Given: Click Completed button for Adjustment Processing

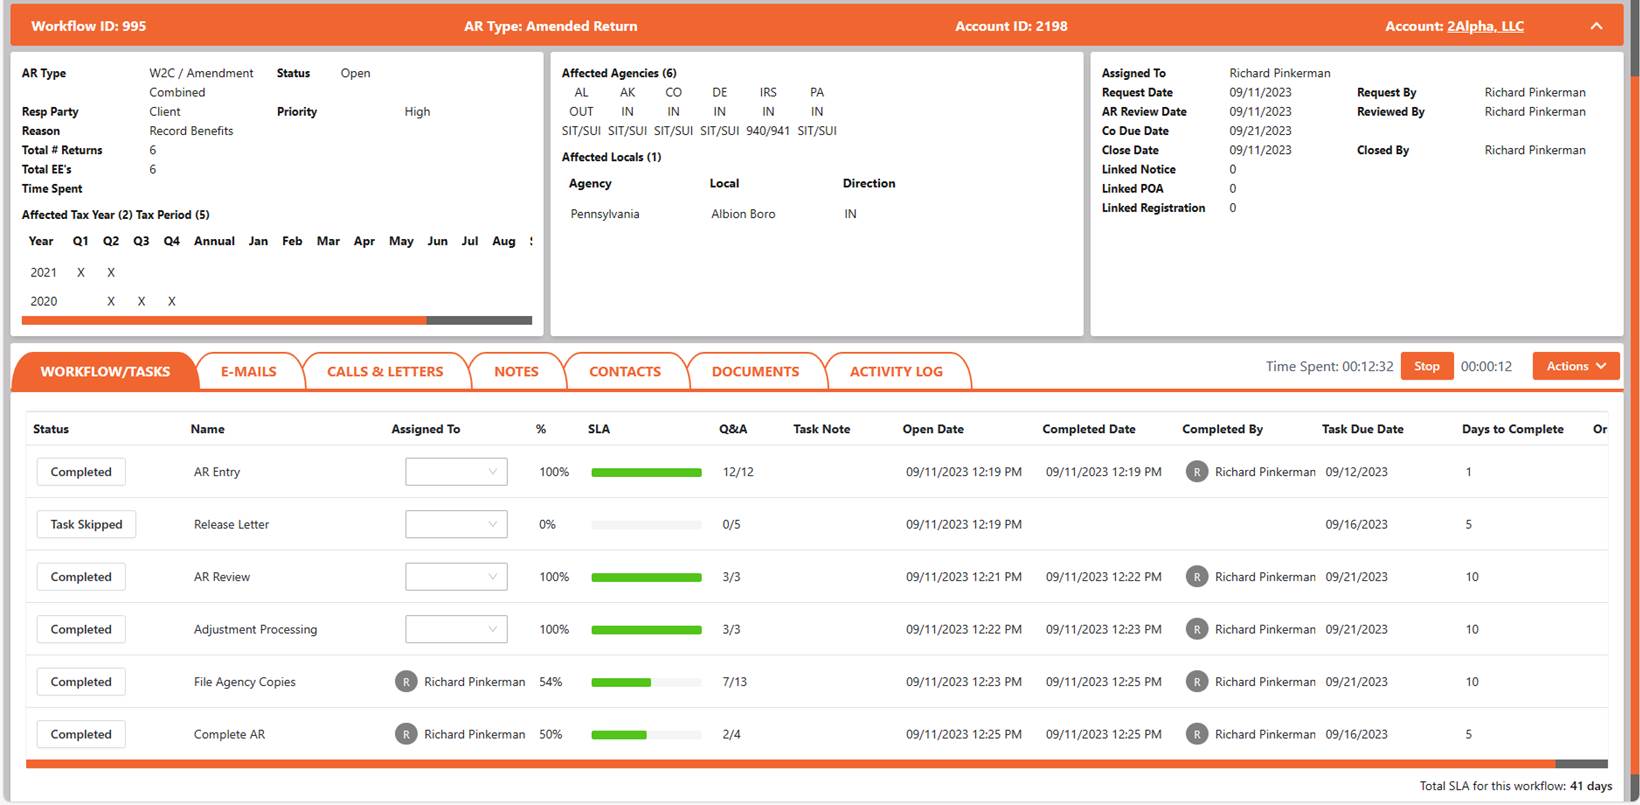Looking at the screenshot, I should (81, 629).
